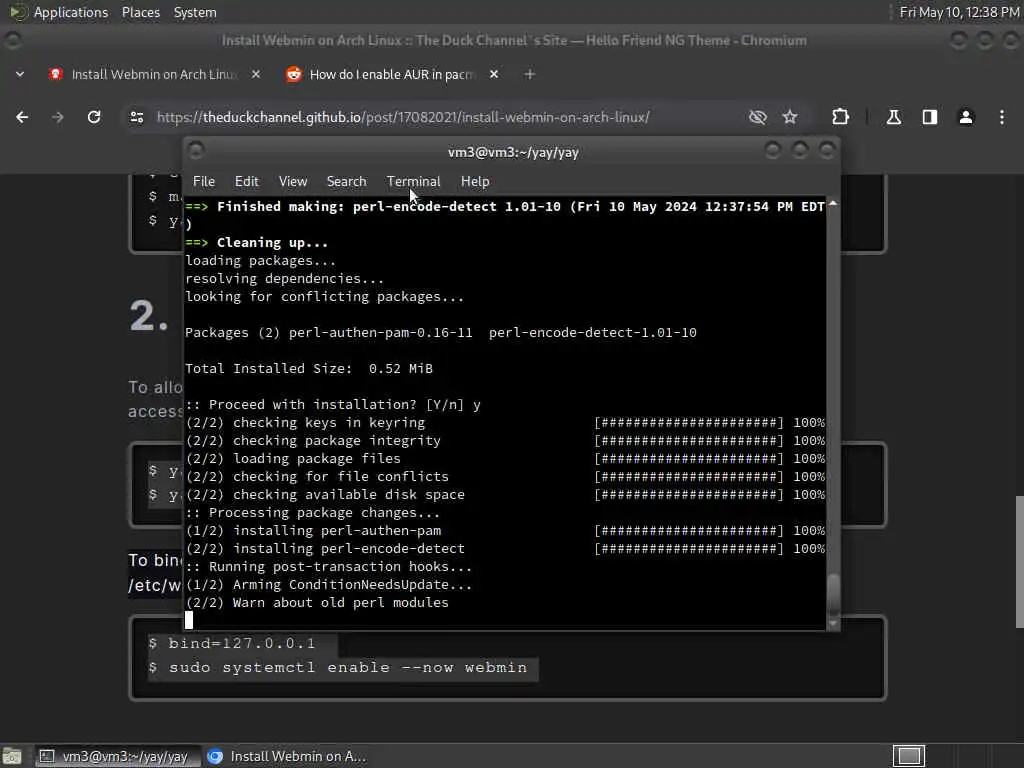Screen dimensions: 1024x768
Task: Reload the Webmin page
Action: (x=94, y=117)
